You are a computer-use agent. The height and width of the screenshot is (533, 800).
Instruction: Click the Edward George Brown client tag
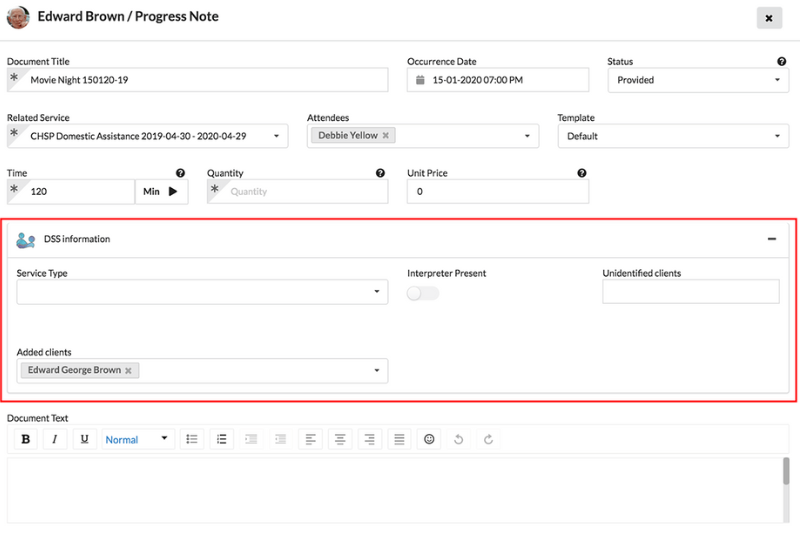(x=80, y=370)
